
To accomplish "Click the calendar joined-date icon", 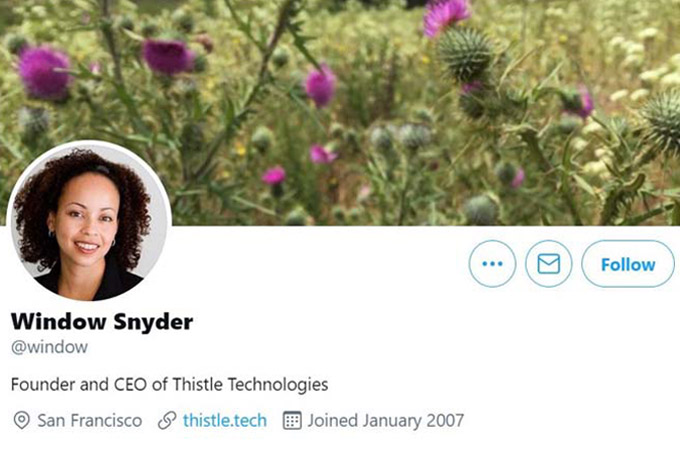I will point(292,421).
